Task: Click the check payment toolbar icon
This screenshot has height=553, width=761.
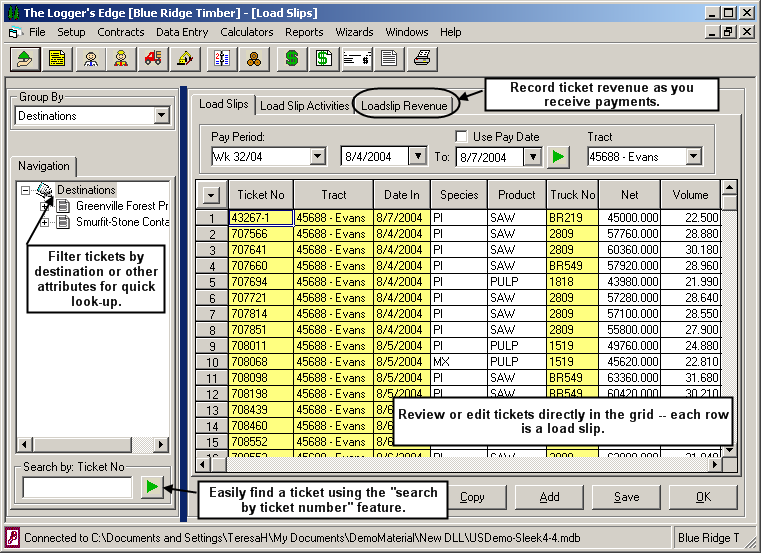Action: coord(357,59)
